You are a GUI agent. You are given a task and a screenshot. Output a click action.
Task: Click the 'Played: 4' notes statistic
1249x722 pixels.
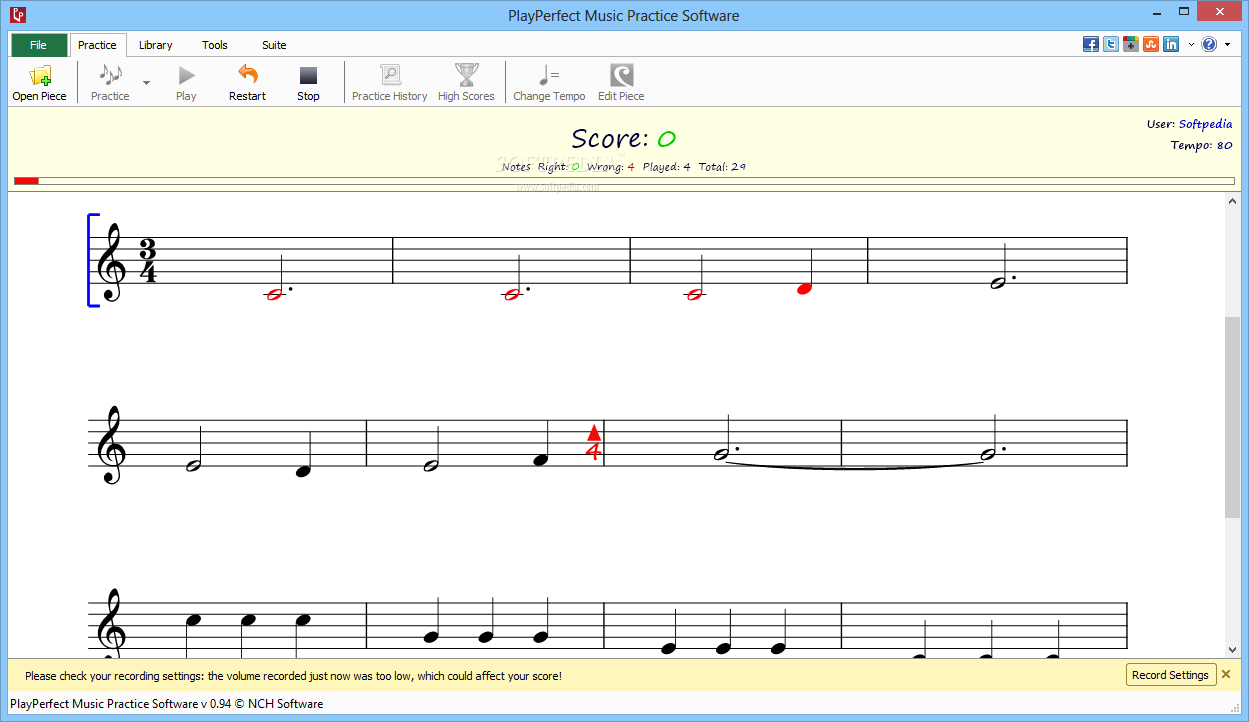(x=666, y=167)
